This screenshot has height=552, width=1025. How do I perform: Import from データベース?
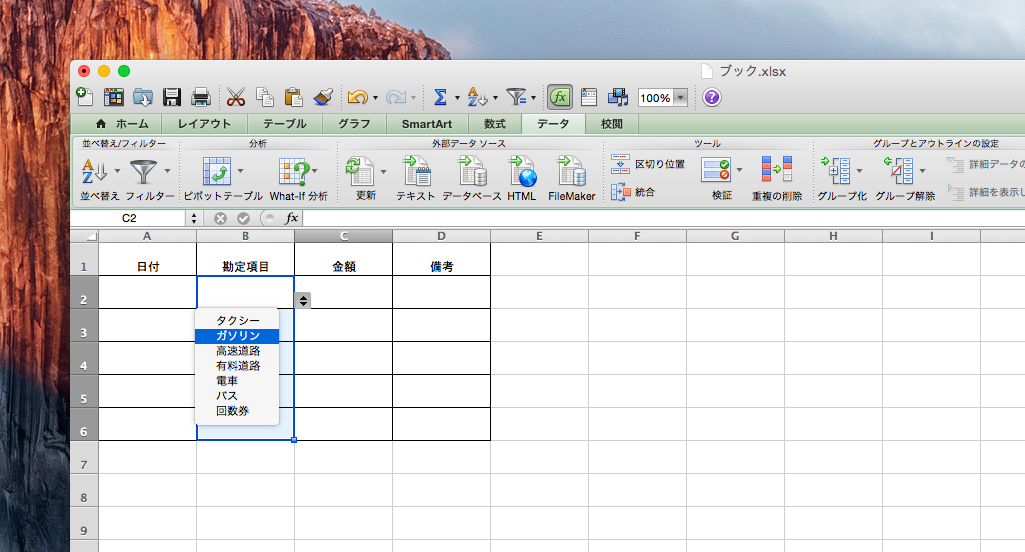[x=472, y=171]
